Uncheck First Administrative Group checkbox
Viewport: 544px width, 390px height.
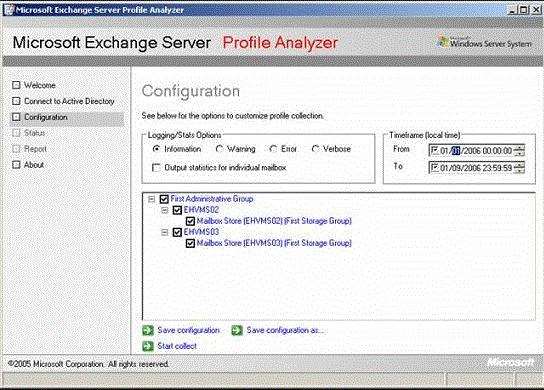164,199
